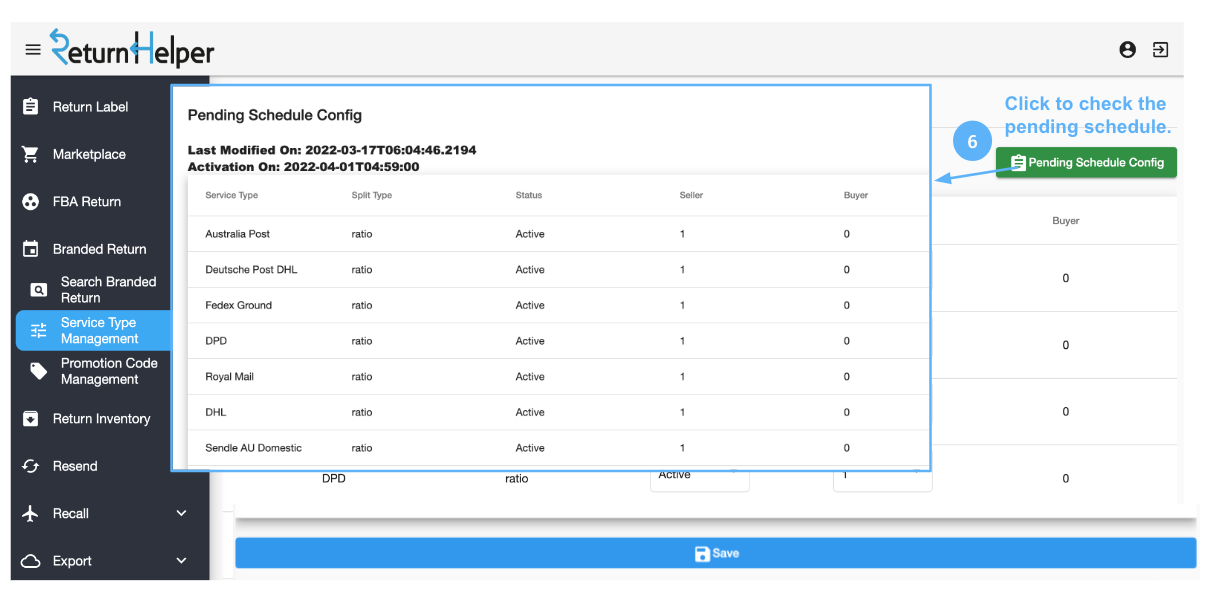The width and height of the screenshot is (1217, 589).
Task: Select the Fedex Ground row
Action: [x=557, y=305]
